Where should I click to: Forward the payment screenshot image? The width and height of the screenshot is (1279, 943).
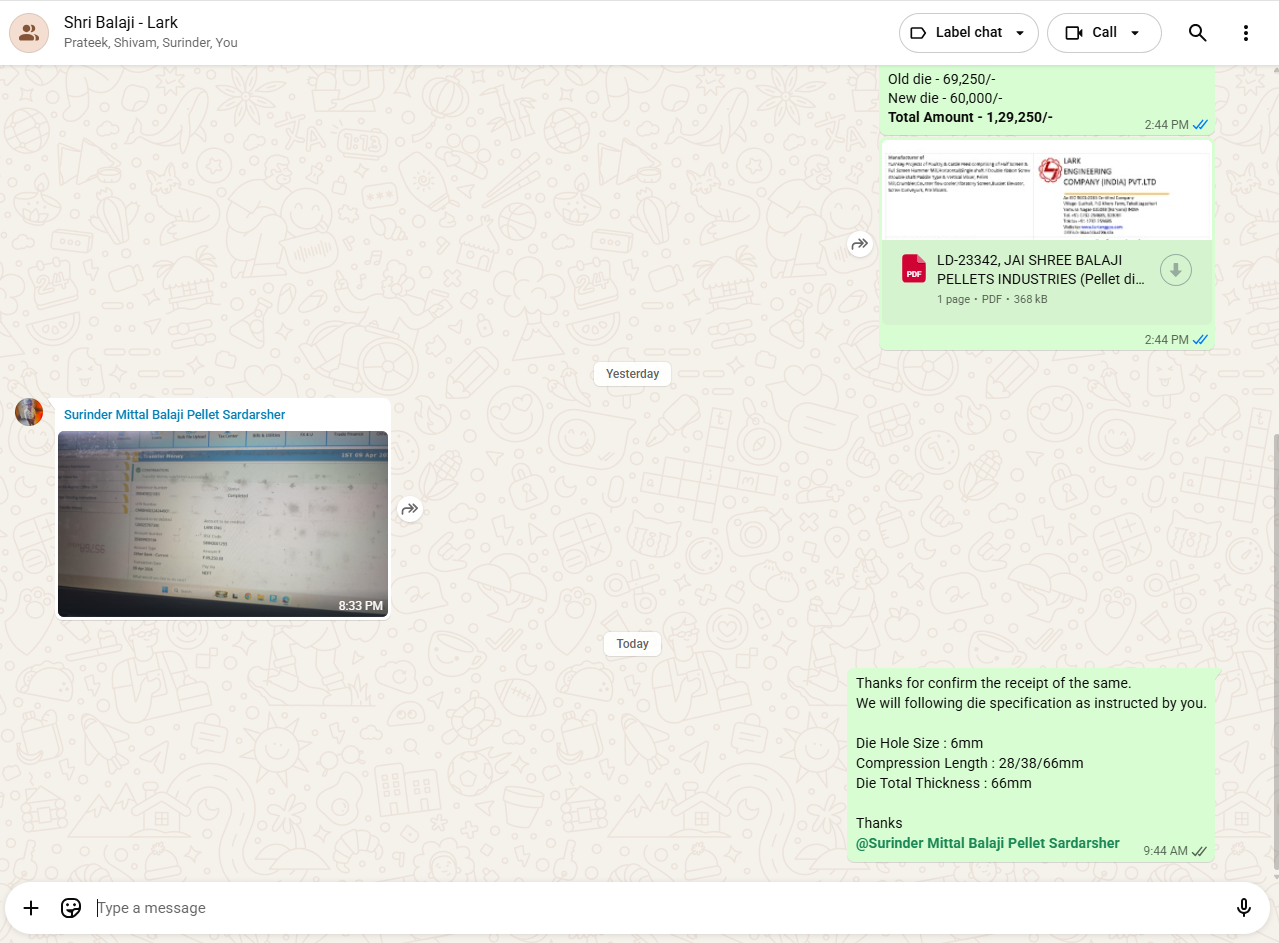[x=410, y=510]
